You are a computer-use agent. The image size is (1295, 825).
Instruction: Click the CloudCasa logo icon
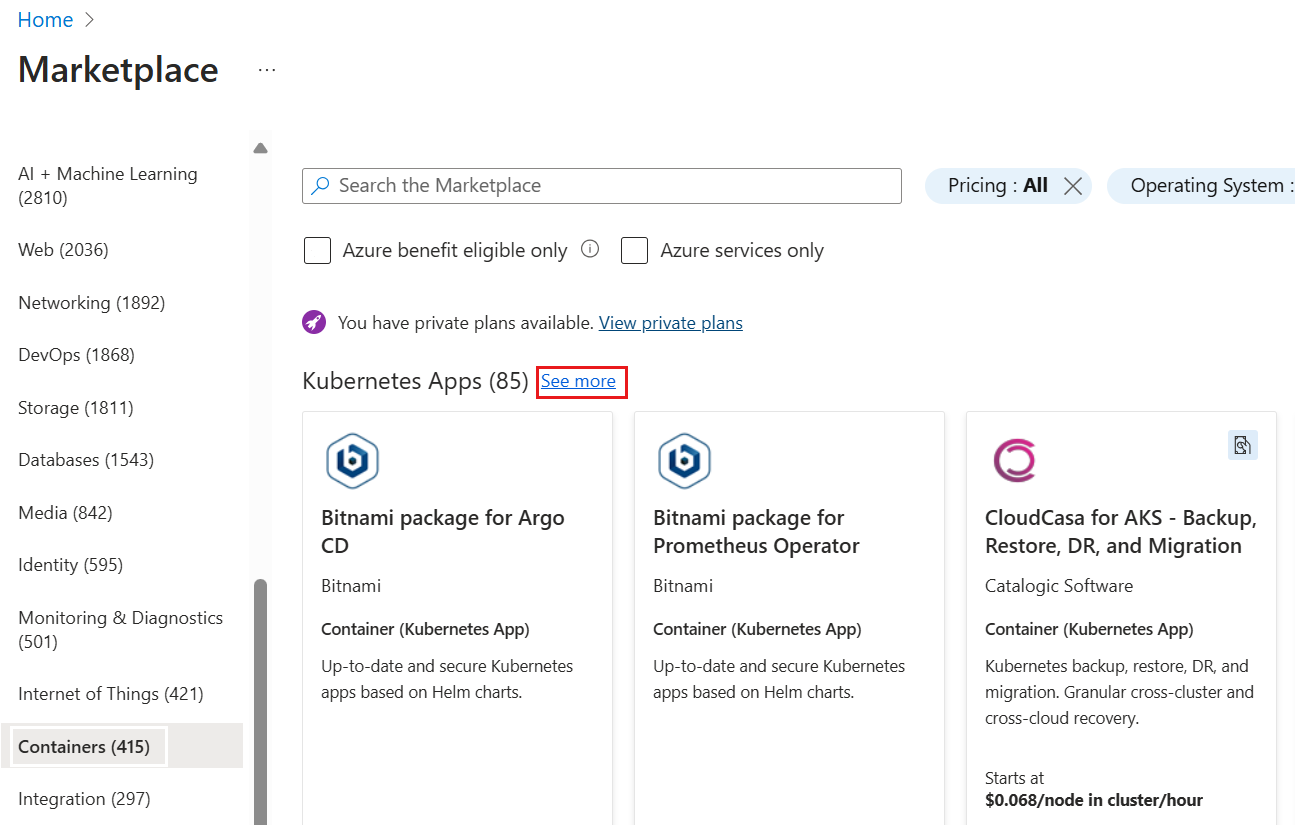1014,461
